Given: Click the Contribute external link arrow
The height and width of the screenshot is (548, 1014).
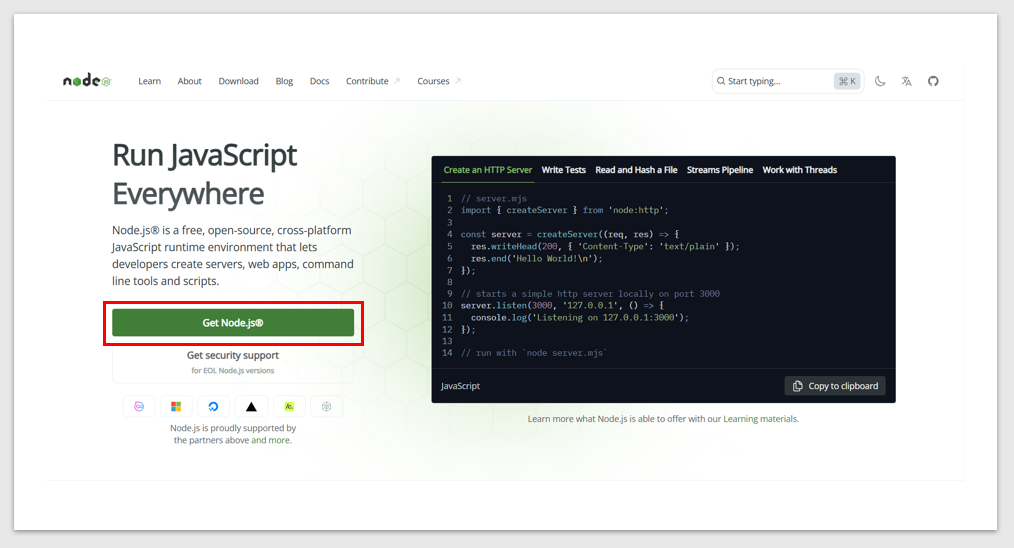Looking at the screenshot, I should (397, 81).
